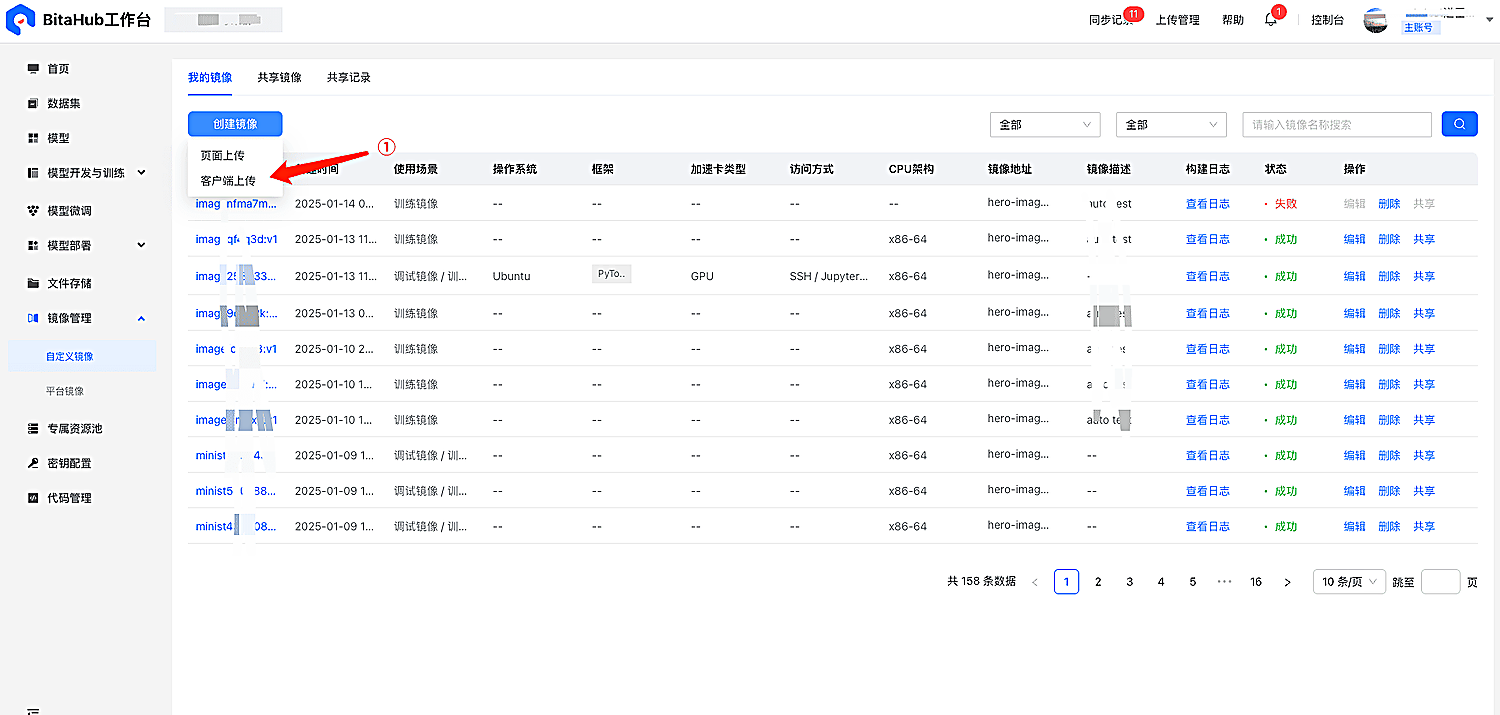Viewport: 1500px width, 715px height.
Task: Switch to the 共享记录 tab
Action: 349,77
